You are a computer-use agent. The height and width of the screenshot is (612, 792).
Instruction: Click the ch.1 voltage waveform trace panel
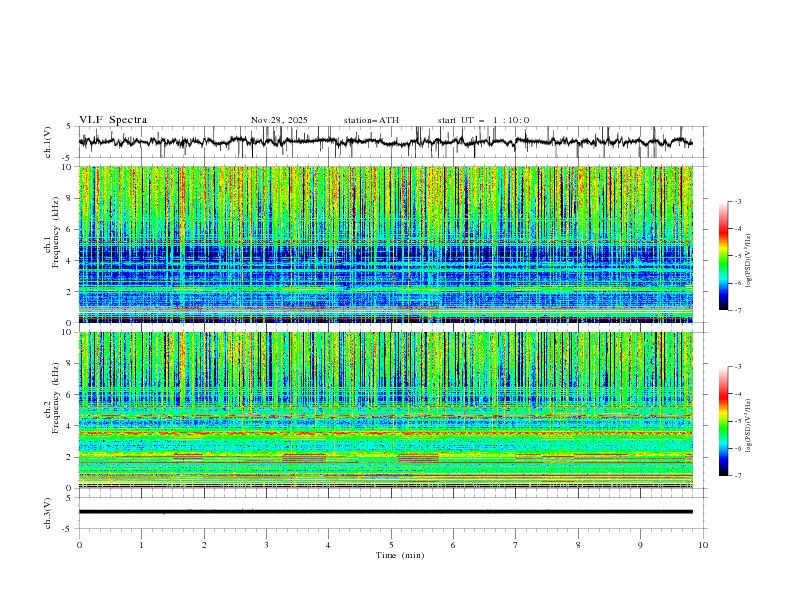(x=393, y=142)
